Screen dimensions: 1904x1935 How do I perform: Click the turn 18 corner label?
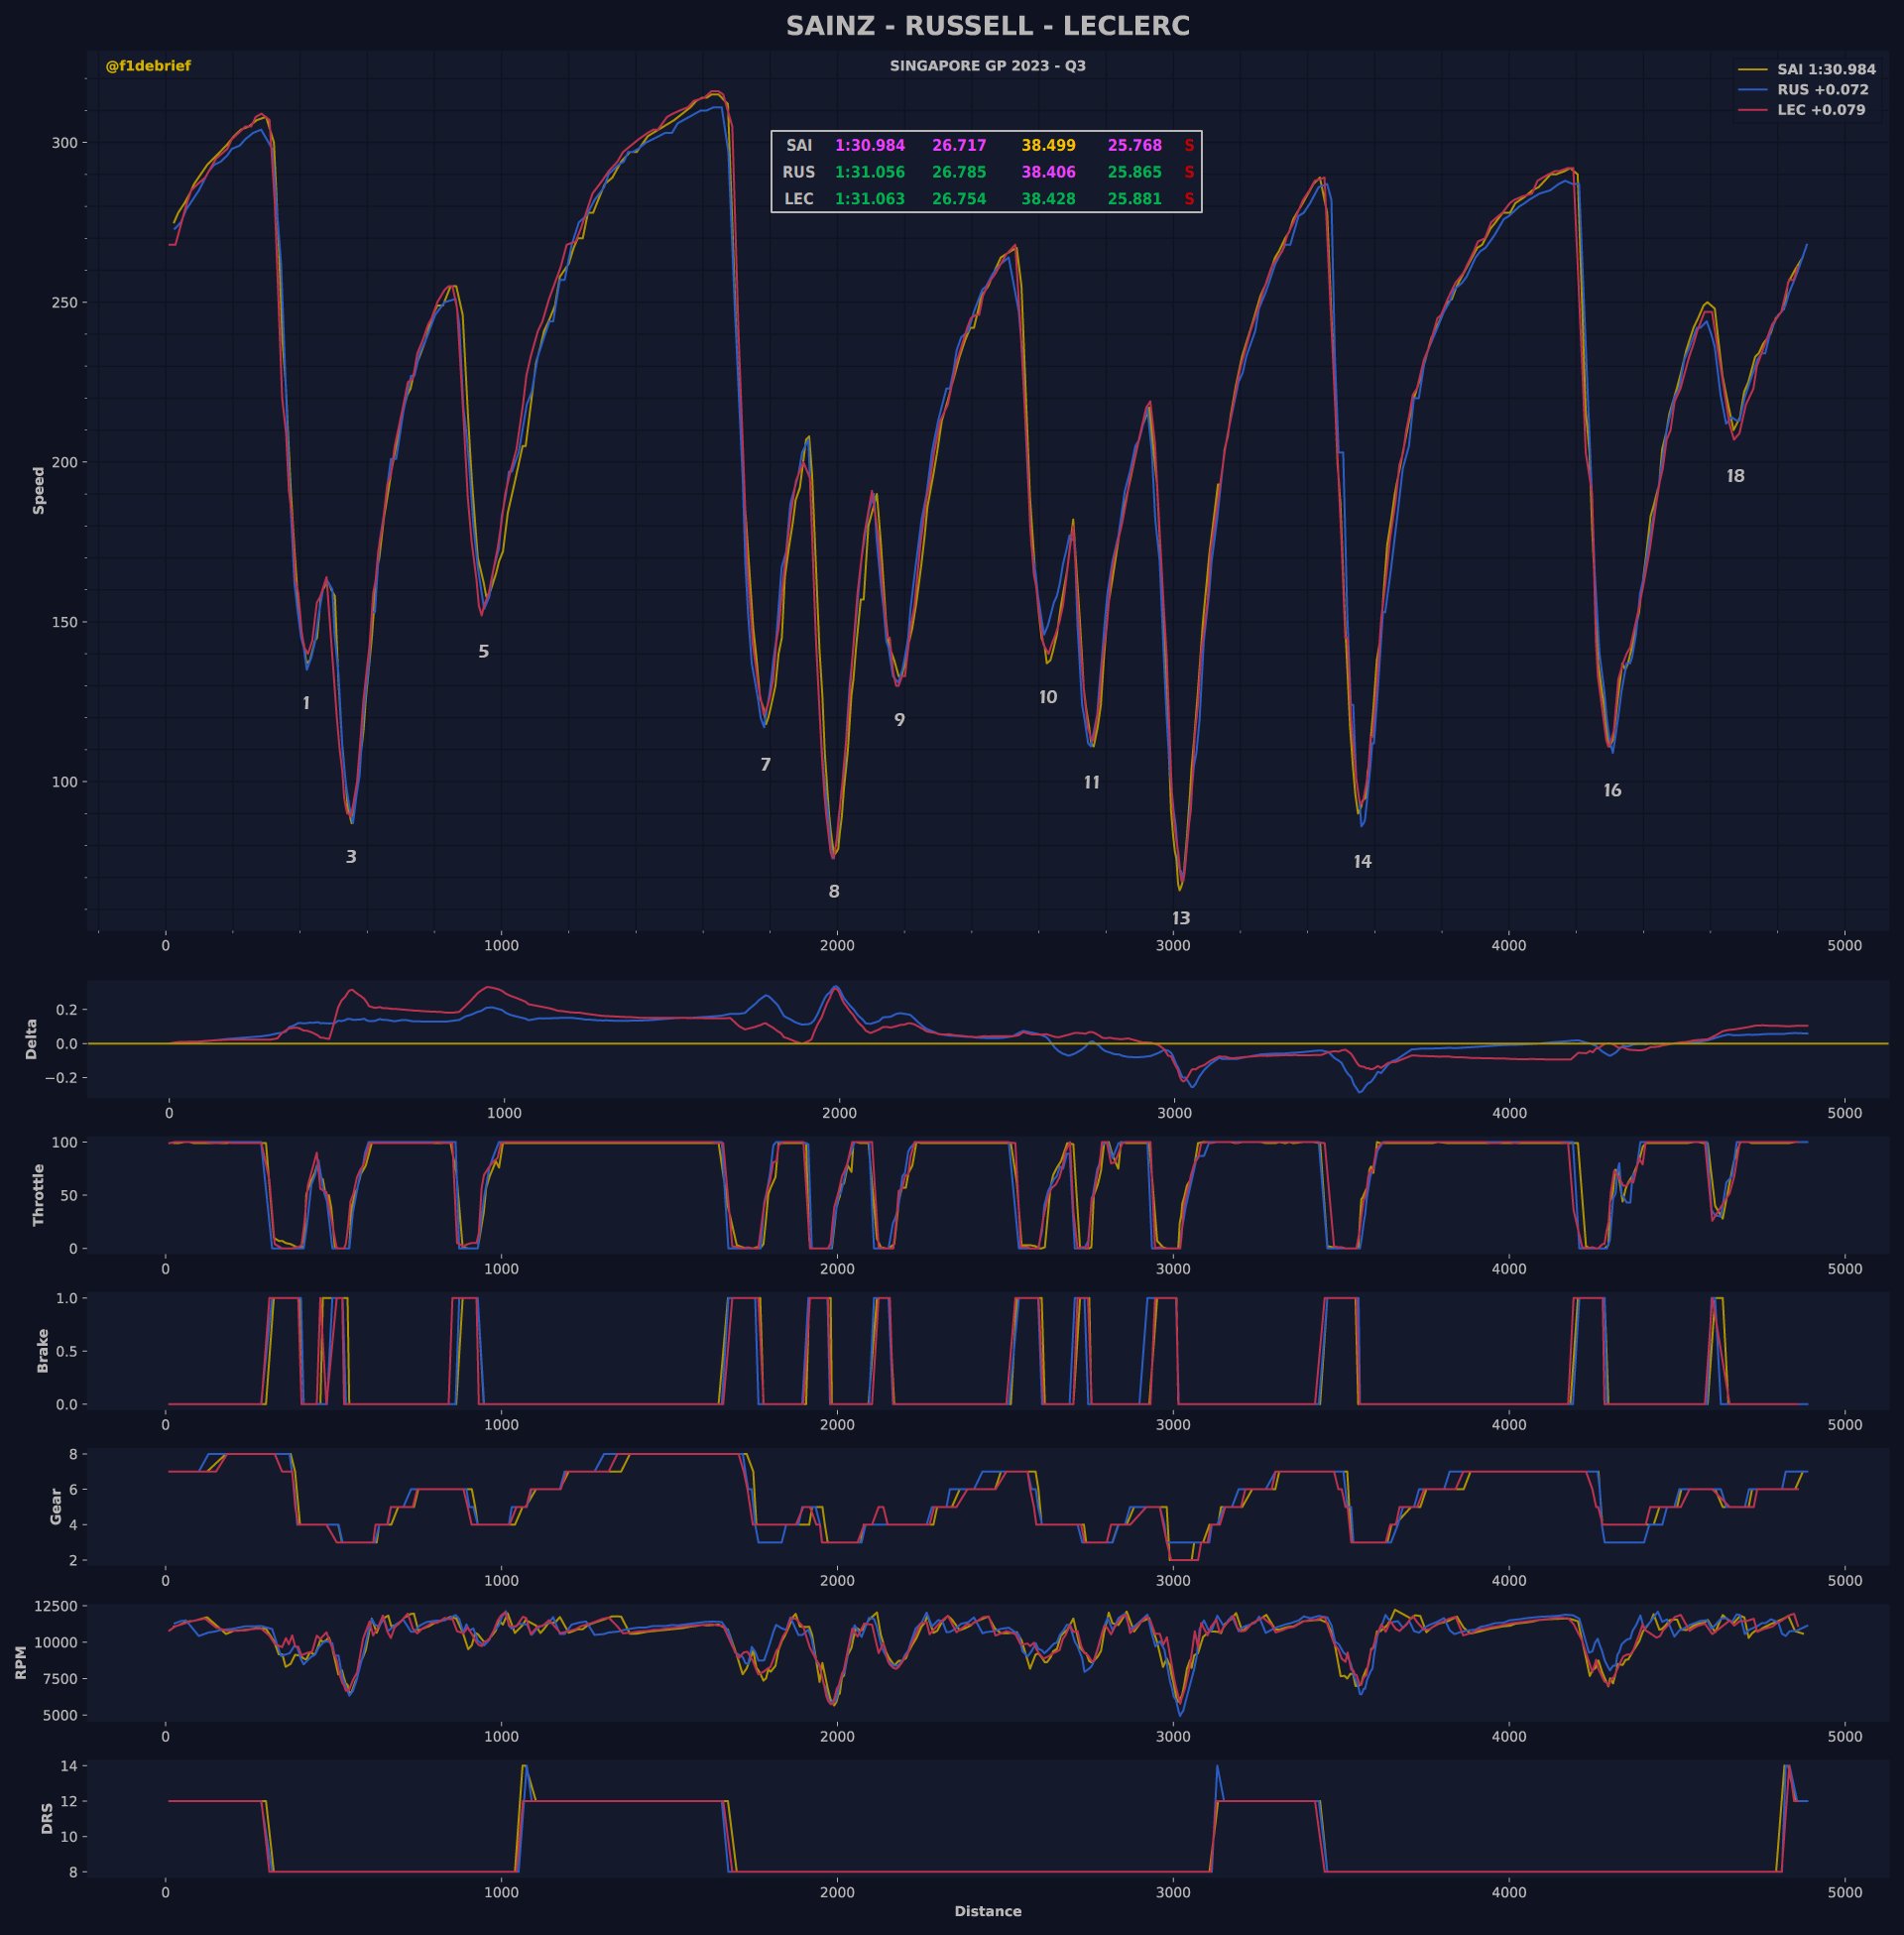(x=1735, y=476)
